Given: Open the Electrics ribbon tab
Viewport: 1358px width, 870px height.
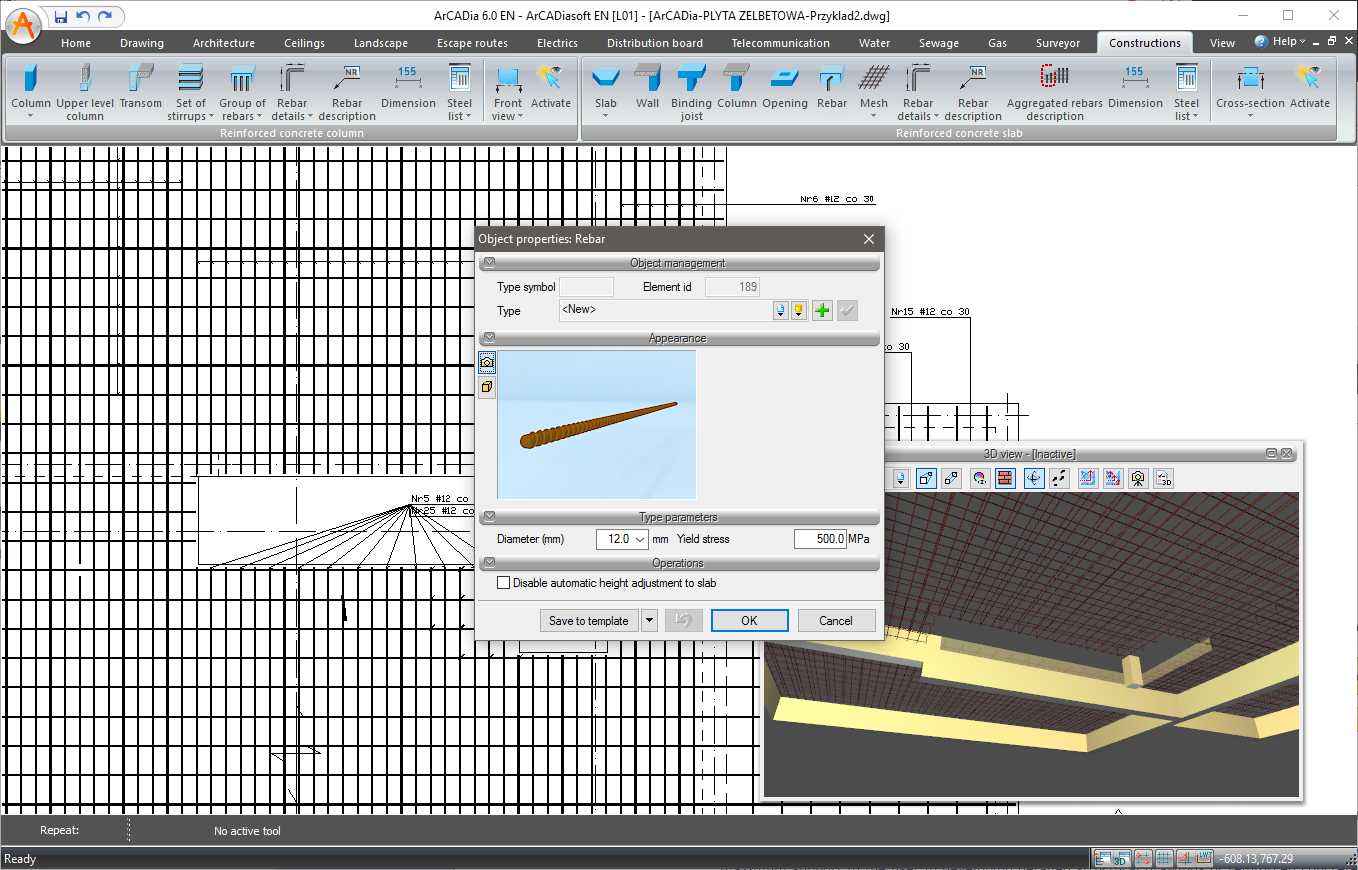Looking at the screenshot, I should click(557, 43).
